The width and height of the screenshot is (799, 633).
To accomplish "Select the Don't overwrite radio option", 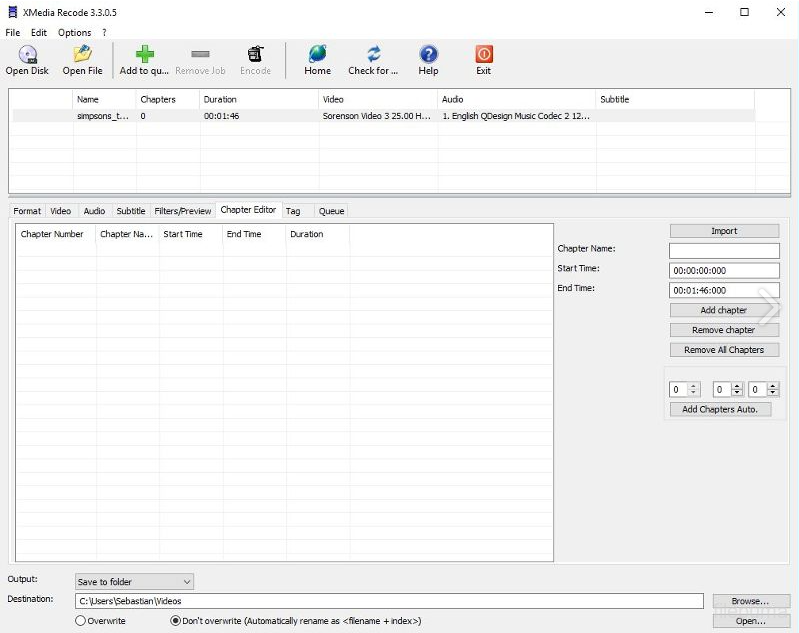I will click(175, 621).
